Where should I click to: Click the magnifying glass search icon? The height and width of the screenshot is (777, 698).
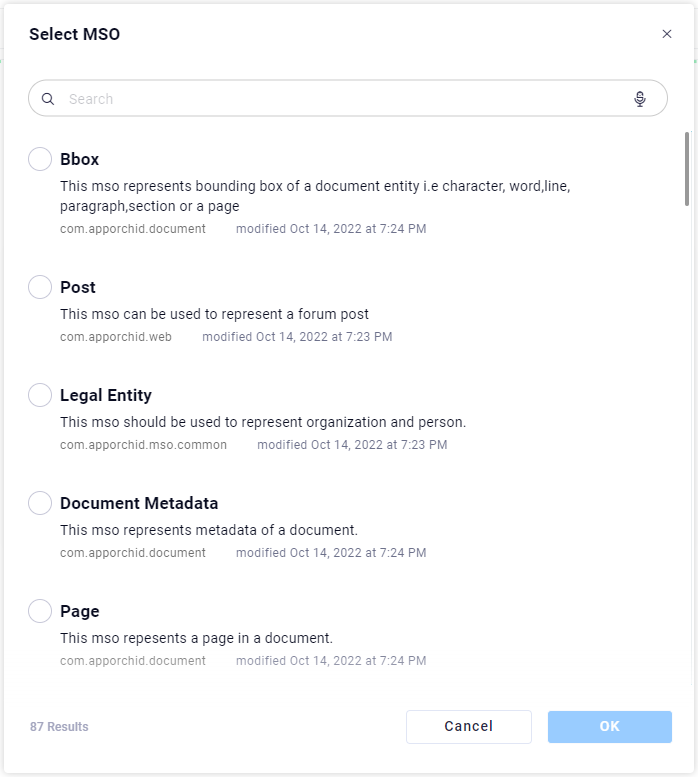point(48,99)
